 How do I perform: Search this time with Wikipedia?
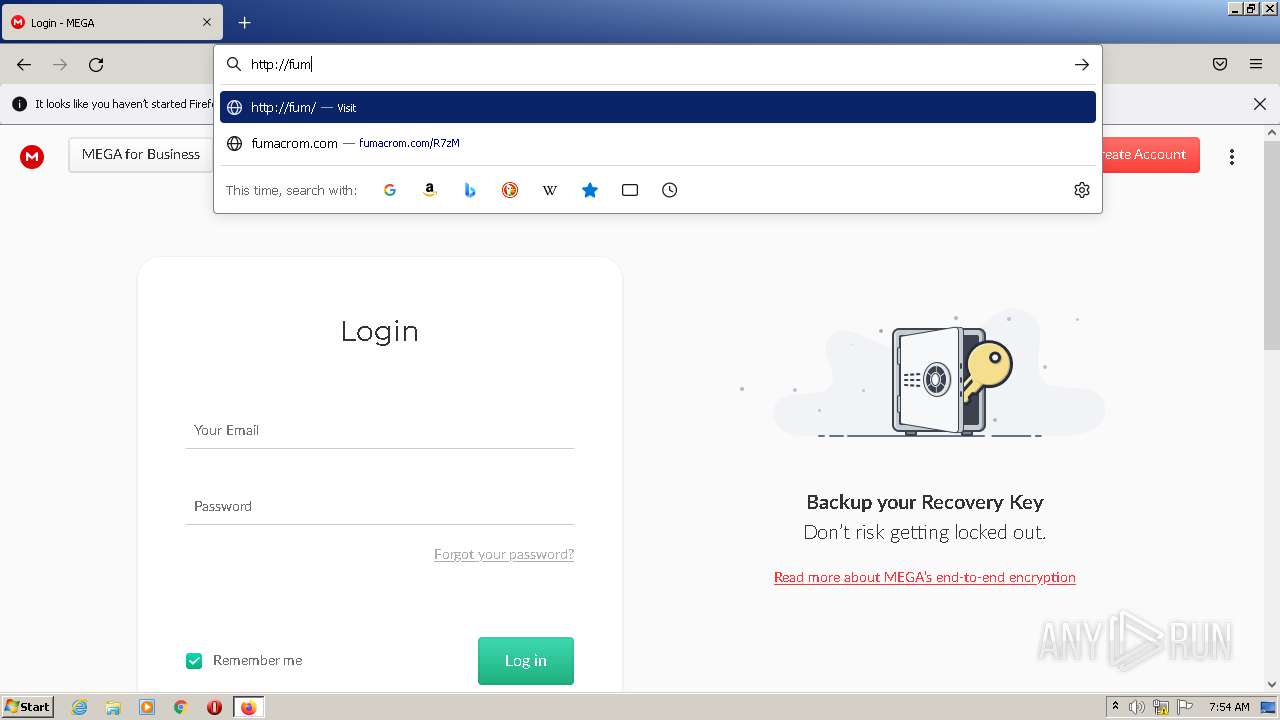click(x=550, y=190)
